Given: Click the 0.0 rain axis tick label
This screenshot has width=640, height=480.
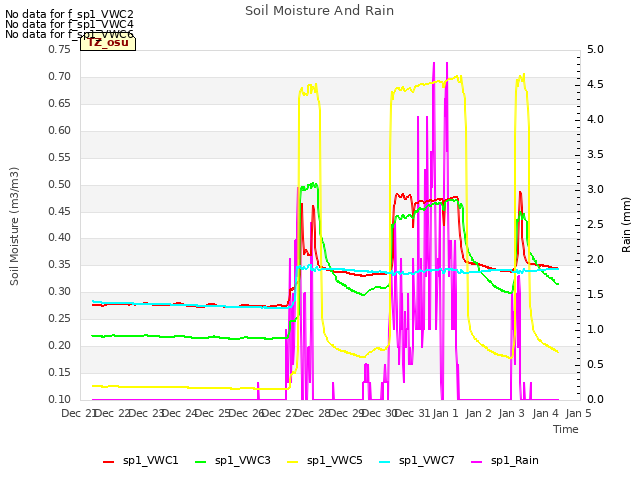Looking at the screenshot, I should coord(595,399).
